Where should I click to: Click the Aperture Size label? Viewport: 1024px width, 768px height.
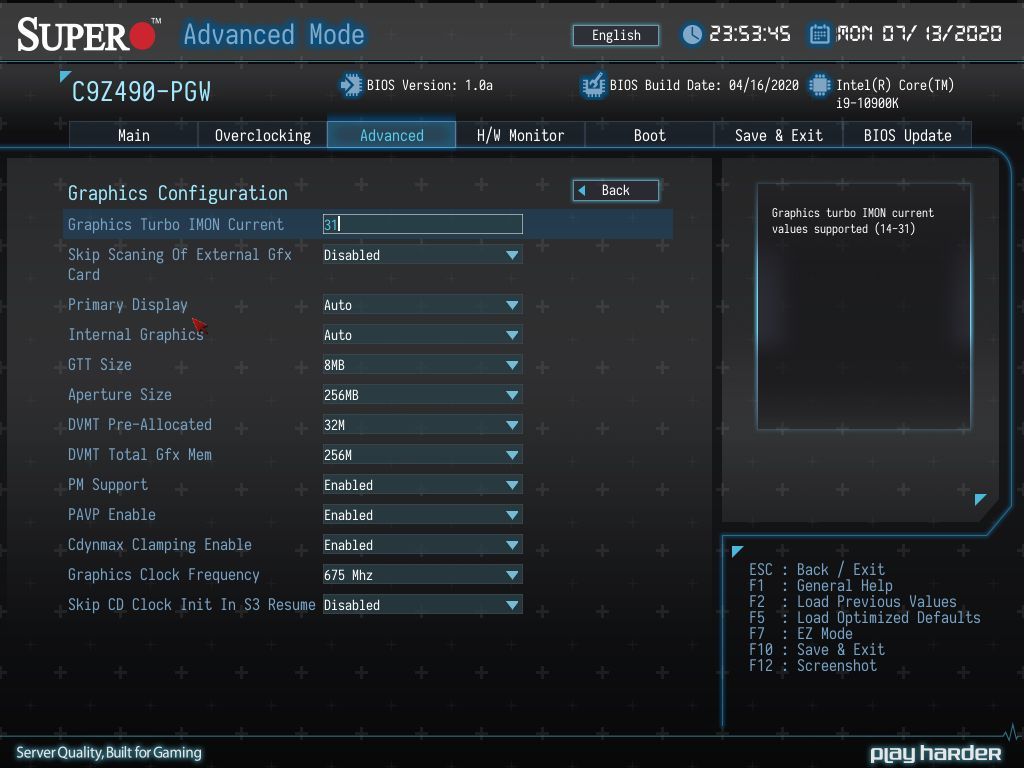[120, 395]
